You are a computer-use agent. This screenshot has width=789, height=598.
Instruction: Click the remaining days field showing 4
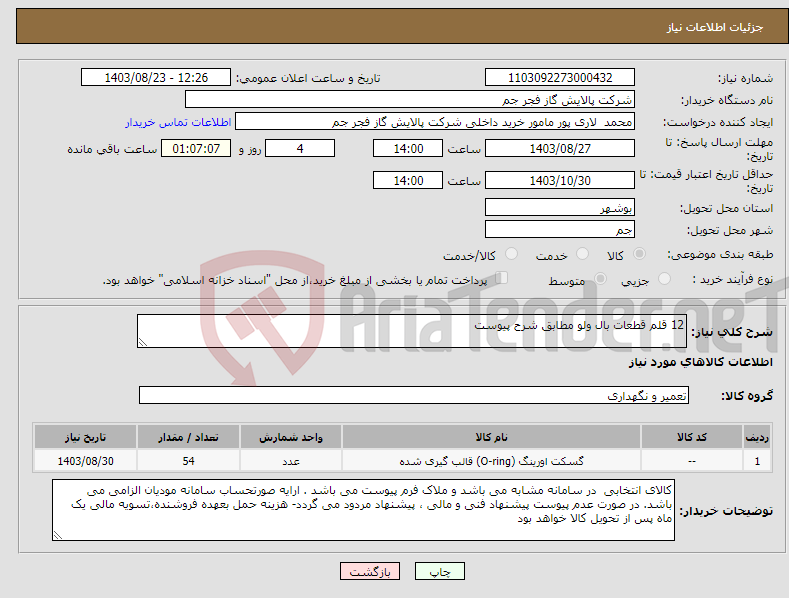[x=300, y=148]
